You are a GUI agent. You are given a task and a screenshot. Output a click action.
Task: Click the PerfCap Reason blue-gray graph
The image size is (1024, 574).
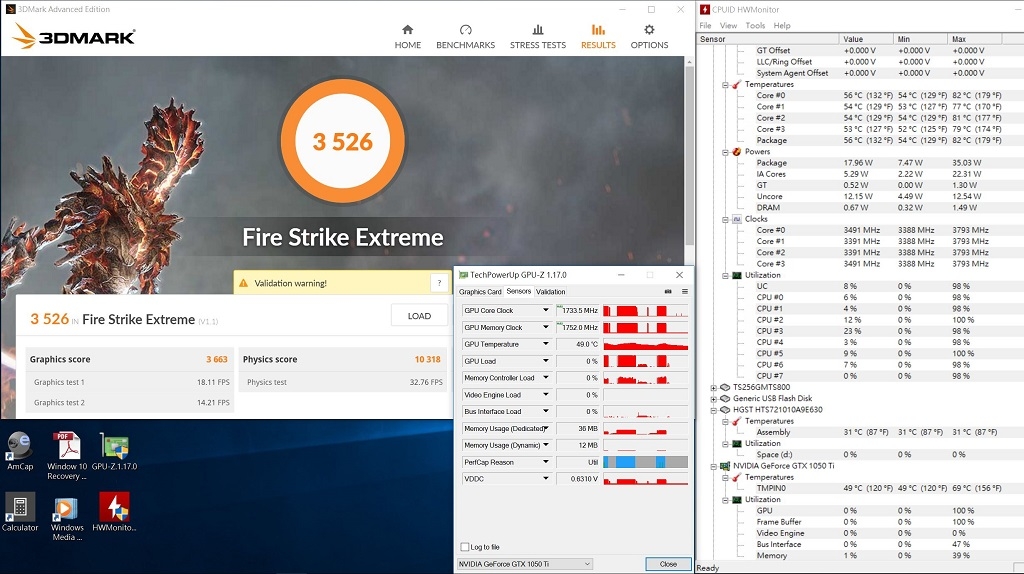coord(645,462)
